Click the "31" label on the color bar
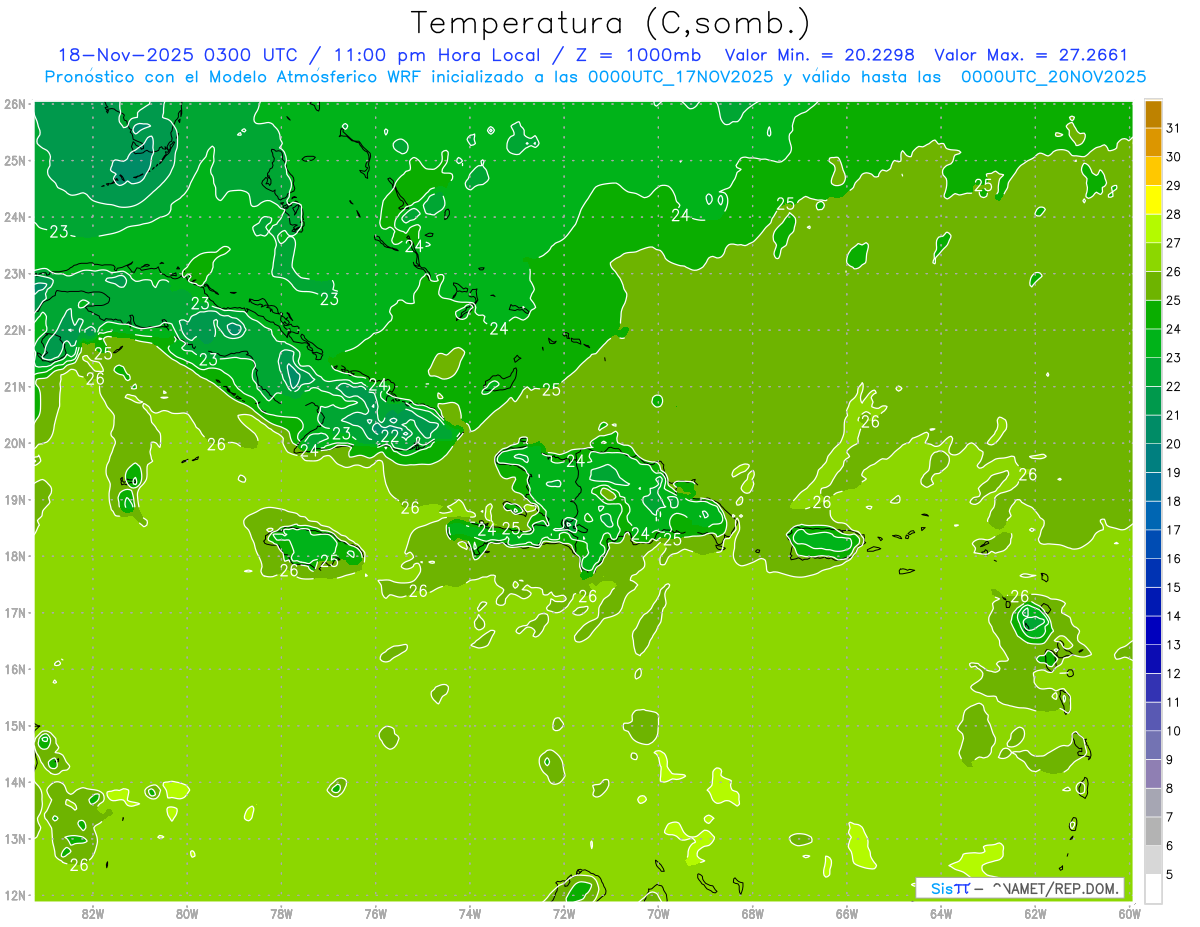Viewport: 1200px width, 927px height. point(1174,128)
